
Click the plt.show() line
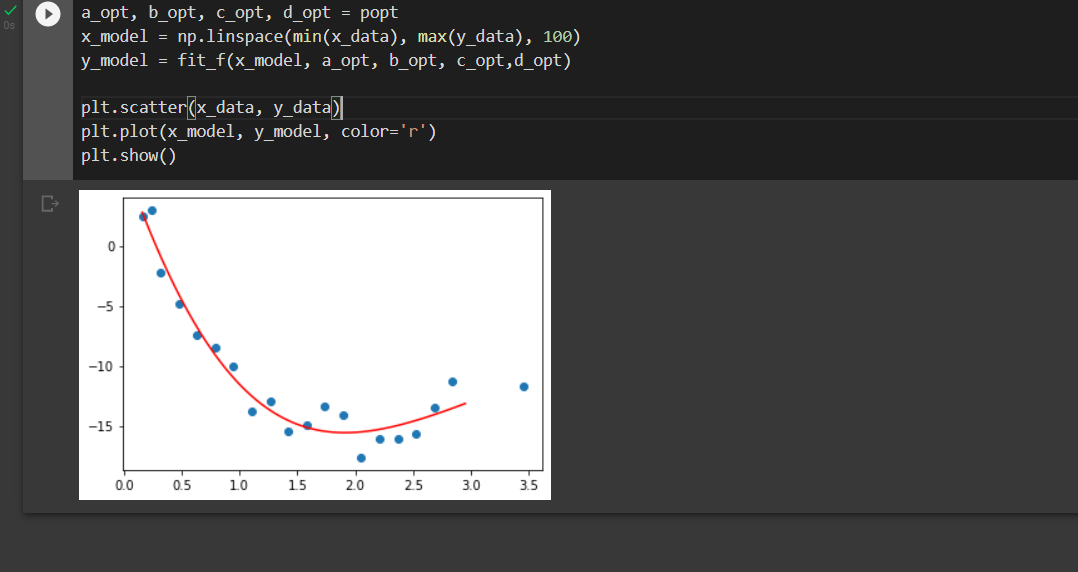pyautogui.click(x=129, y=155)
